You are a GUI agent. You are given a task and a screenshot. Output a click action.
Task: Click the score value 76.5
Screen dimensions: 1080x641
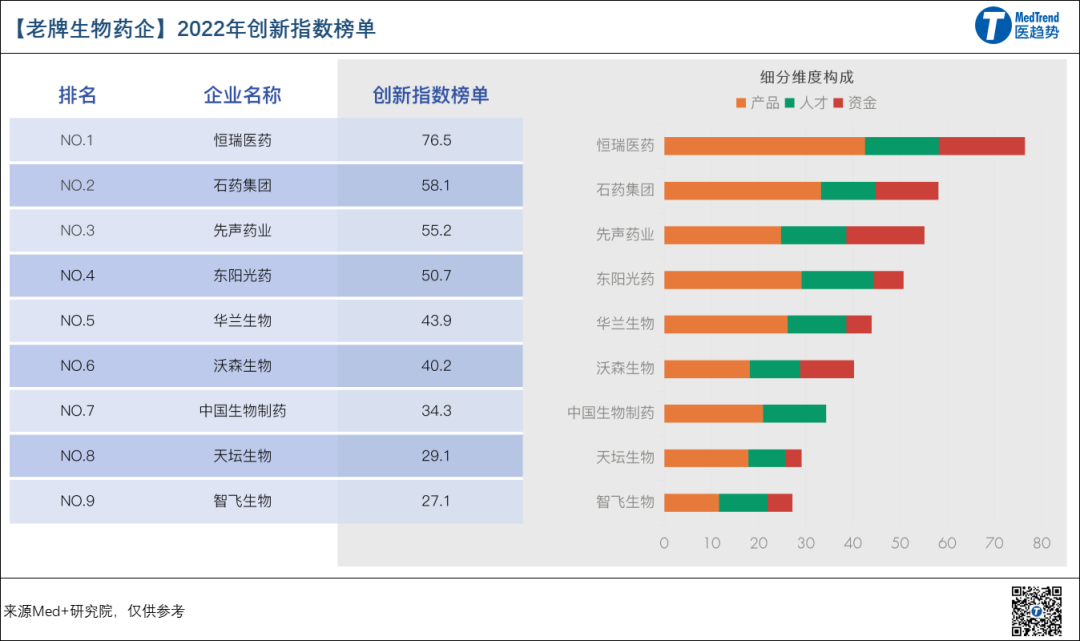(437, 140)
